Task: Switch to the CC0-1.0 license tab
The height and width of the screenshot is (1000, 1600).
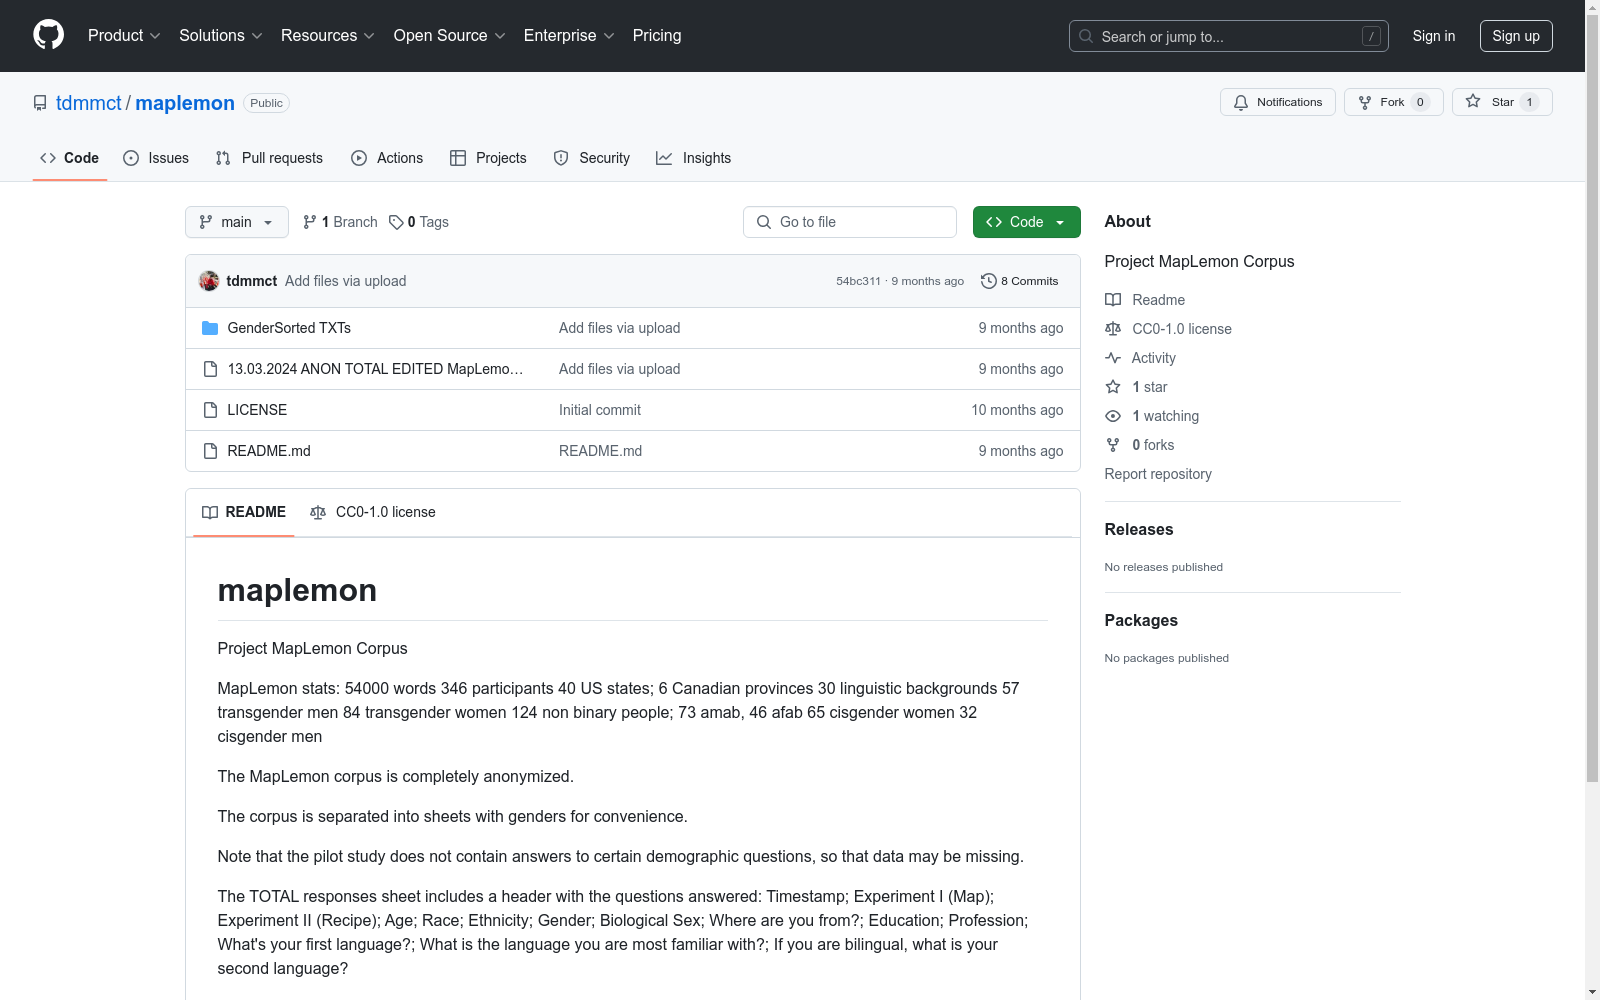Action: [x=373, y=512]
